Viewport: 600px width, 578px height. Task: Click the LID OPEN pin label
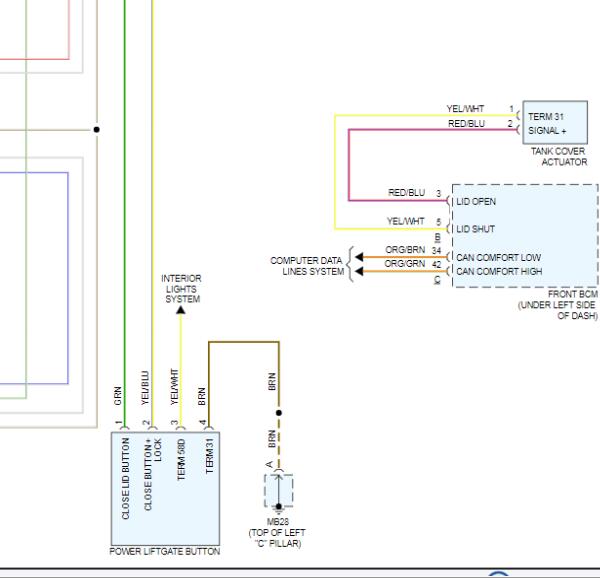(476, 201)
